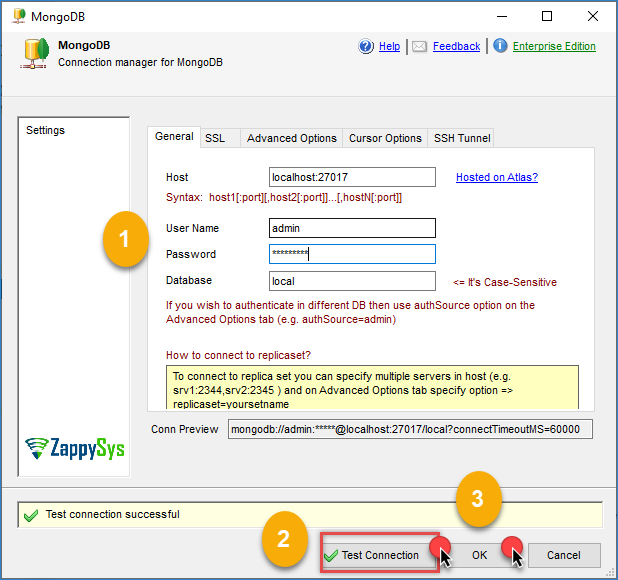Viewport: 618px width, 580px height.
Task: Select the Settings item in the left panel
Action: tap(45, 130)
